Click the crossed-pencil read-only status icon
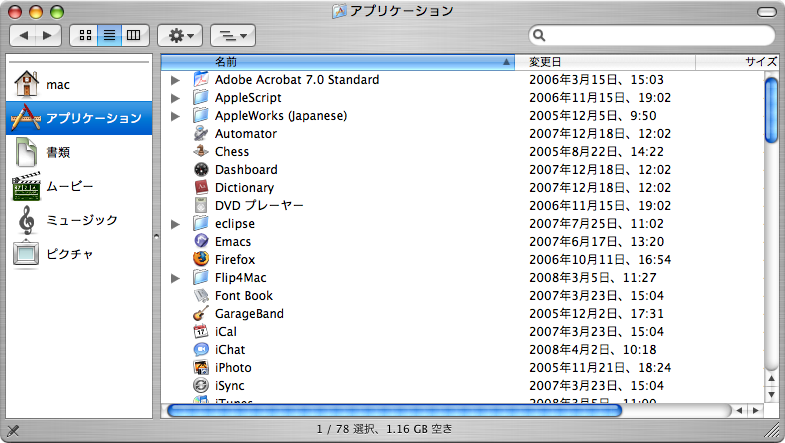Viewport: 785px width, 443px height. (x=13, y=430)
